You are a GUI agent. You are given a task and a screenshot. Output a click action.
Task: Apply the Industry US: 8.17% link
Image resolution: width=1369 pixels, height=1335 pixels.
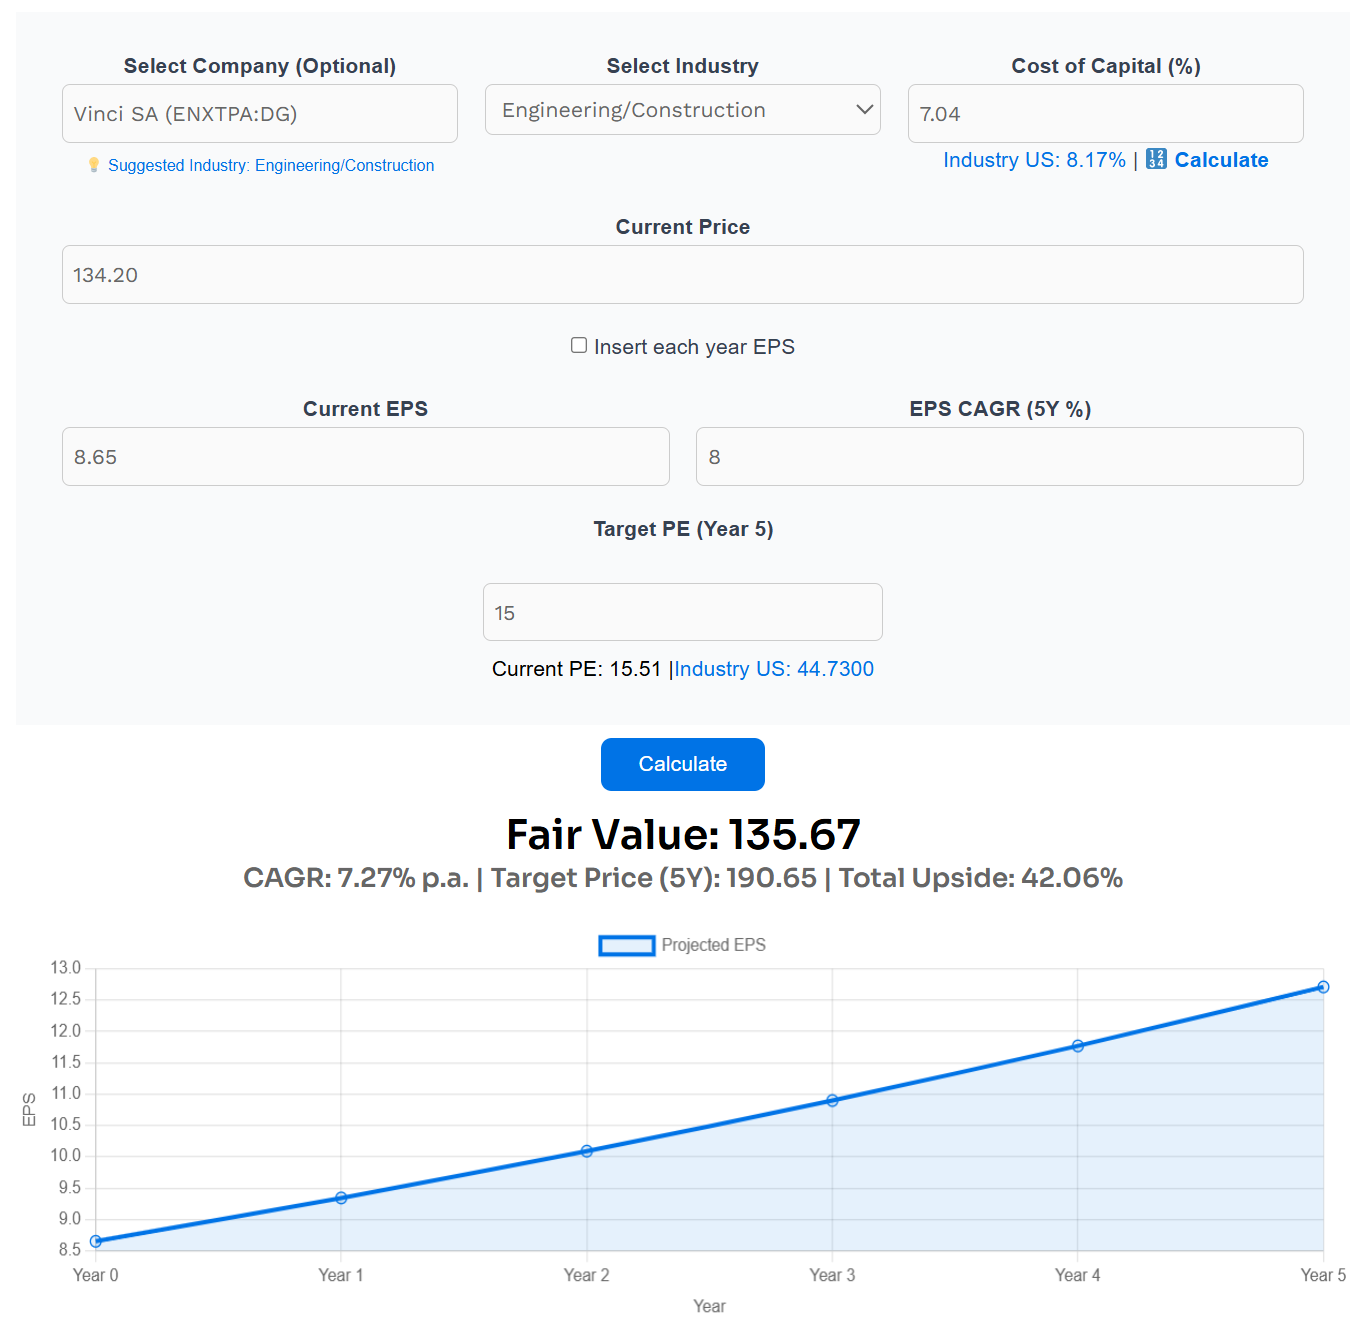point(1035,160)
